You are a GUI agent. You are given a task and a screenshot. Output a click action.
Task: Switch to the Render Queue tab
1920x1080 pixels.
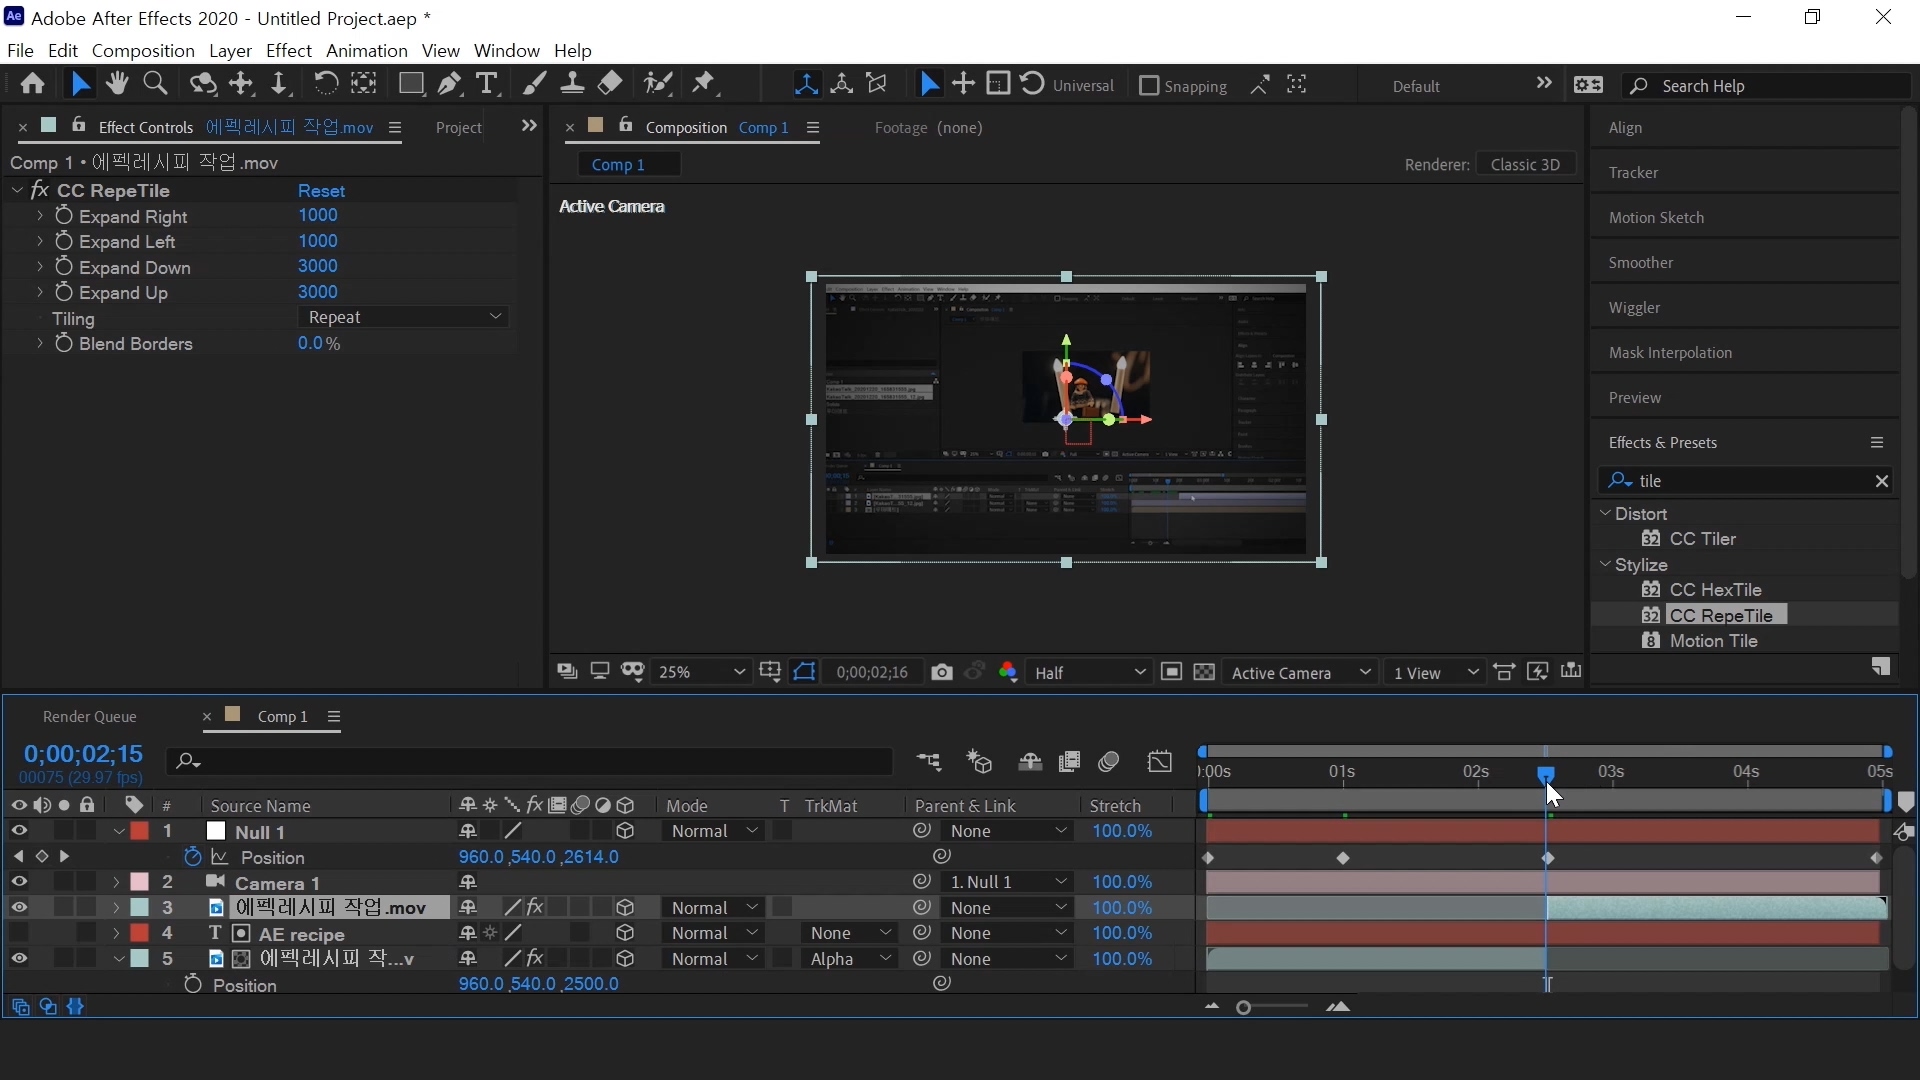coord(89,716)
